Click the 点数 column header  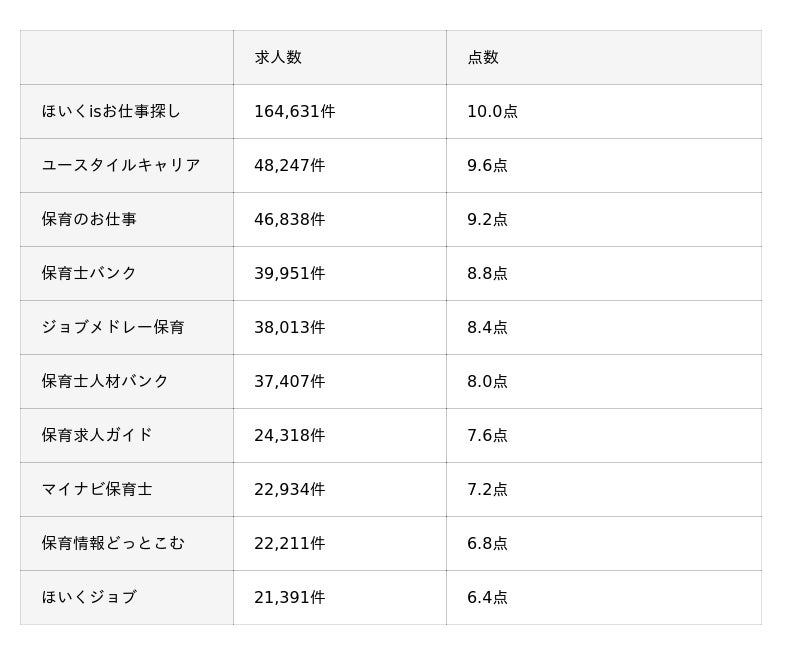(483, 58)
